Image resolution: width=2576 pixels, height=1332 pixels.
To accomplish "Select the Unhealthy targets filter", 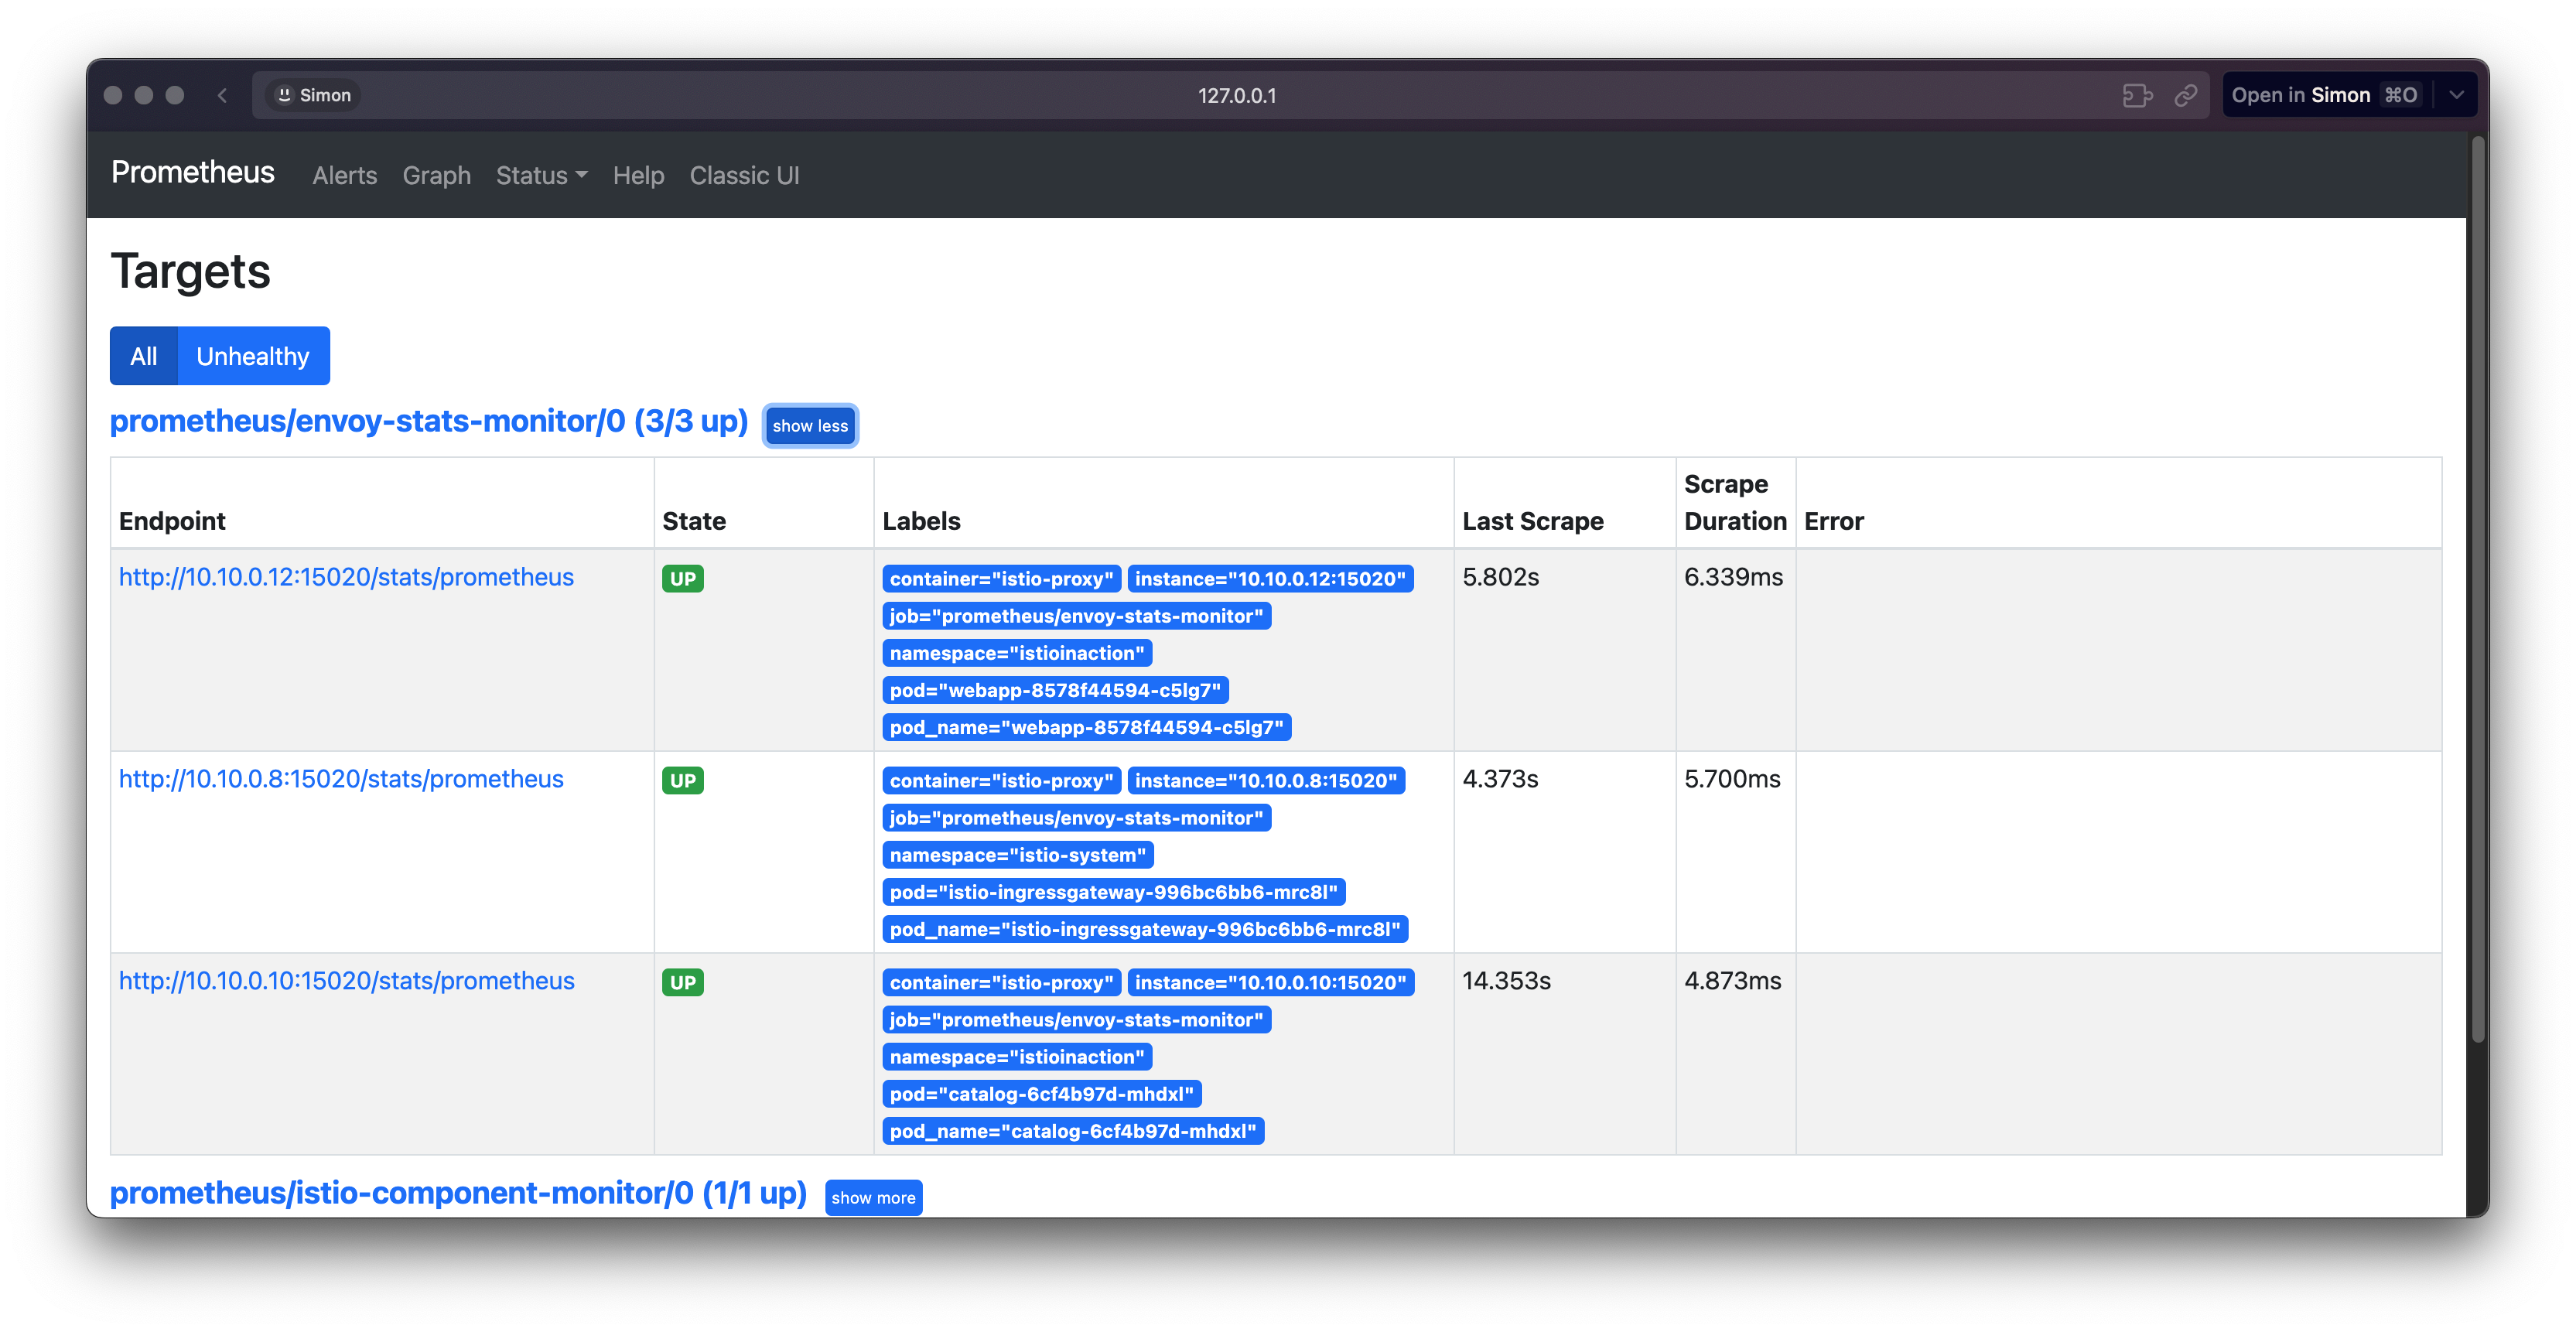I will tap(253, 356).
